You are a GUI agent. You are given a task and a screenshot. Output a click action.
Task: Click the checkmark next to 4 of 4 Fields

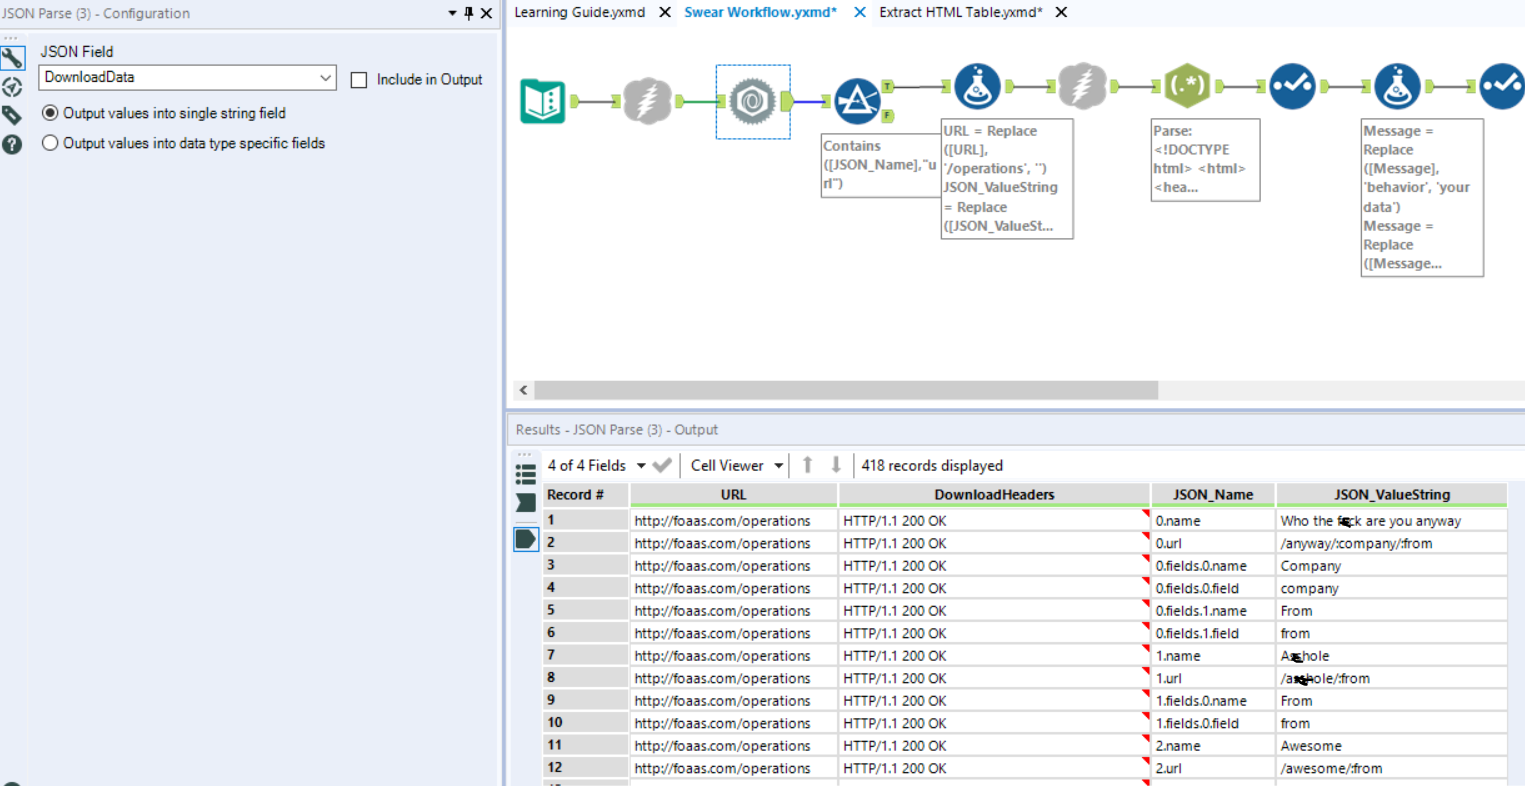coord(662,465)
